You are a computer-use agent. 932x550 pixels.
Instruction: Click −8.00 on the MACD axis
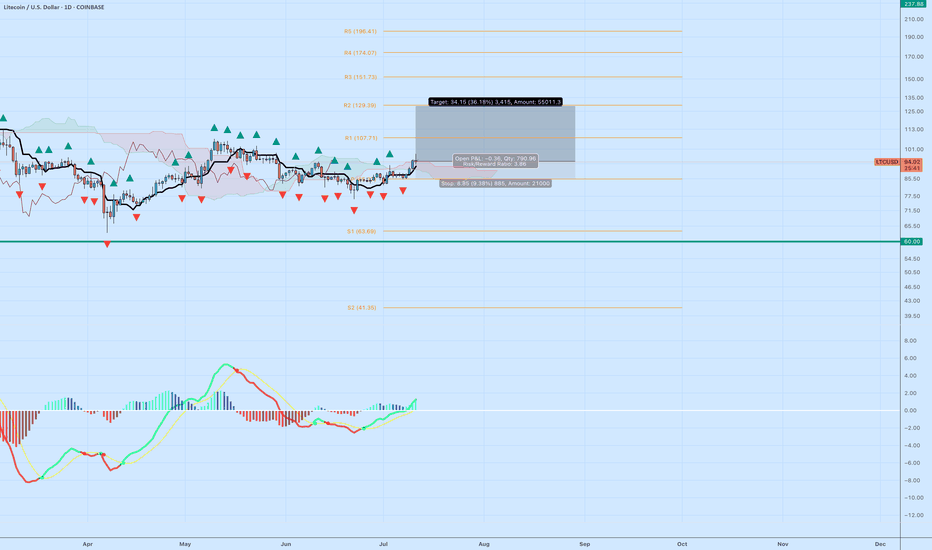[x=912, y=481]
